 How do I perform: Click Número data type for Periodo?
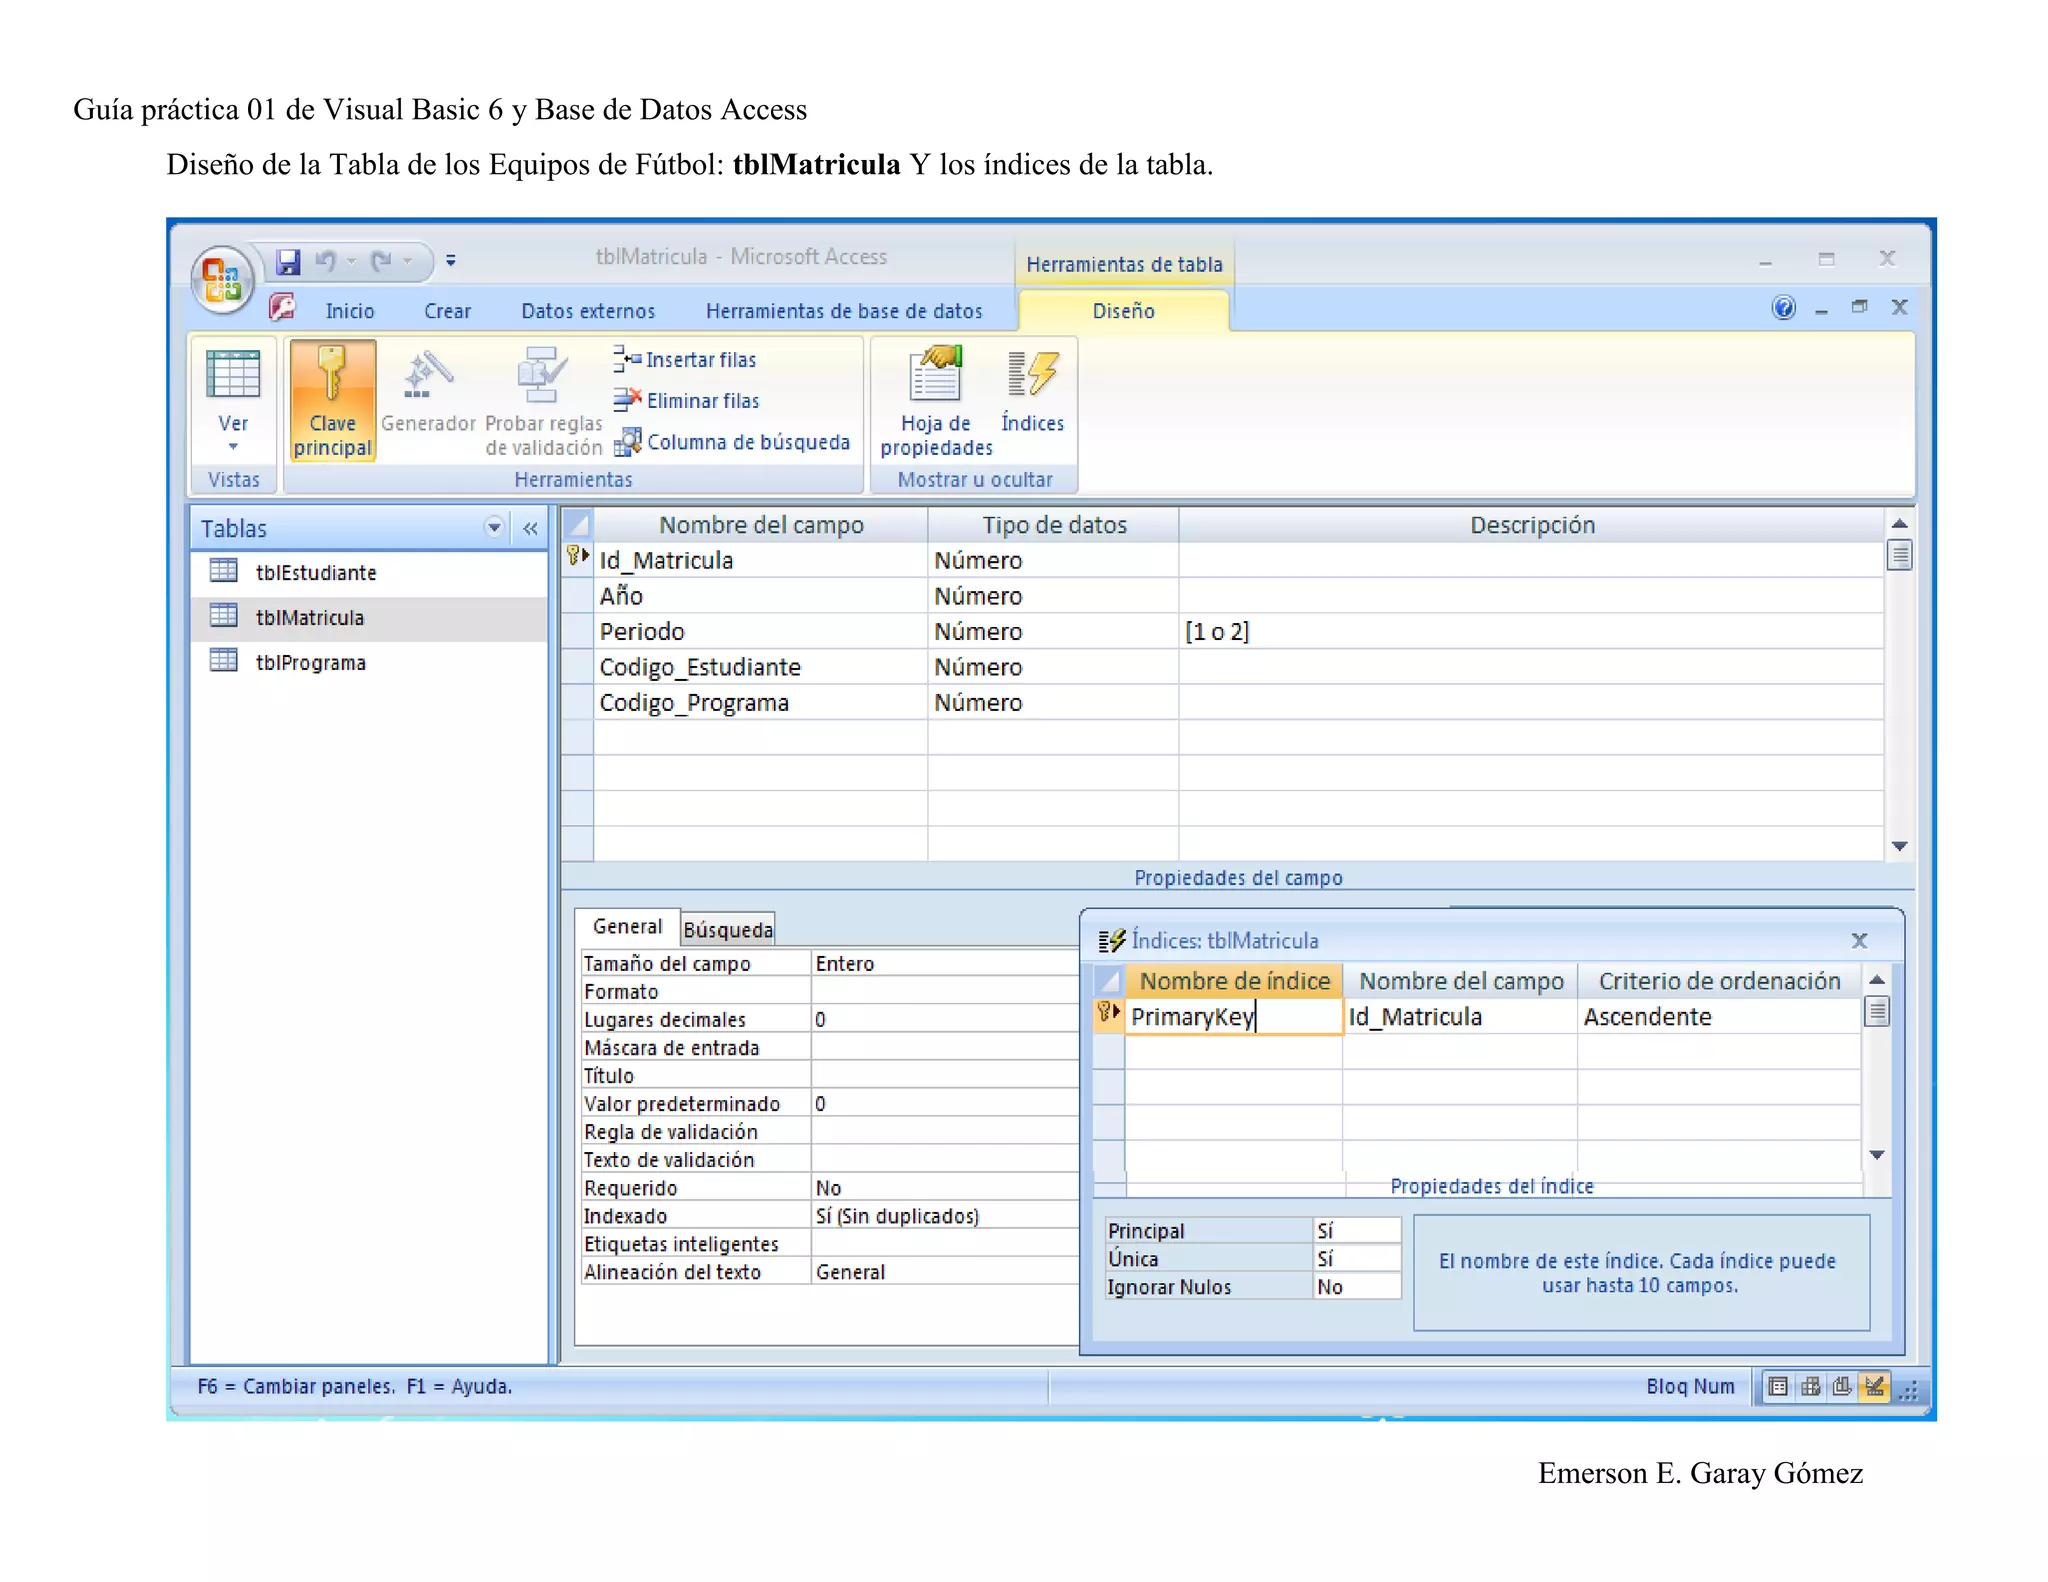1053,631
